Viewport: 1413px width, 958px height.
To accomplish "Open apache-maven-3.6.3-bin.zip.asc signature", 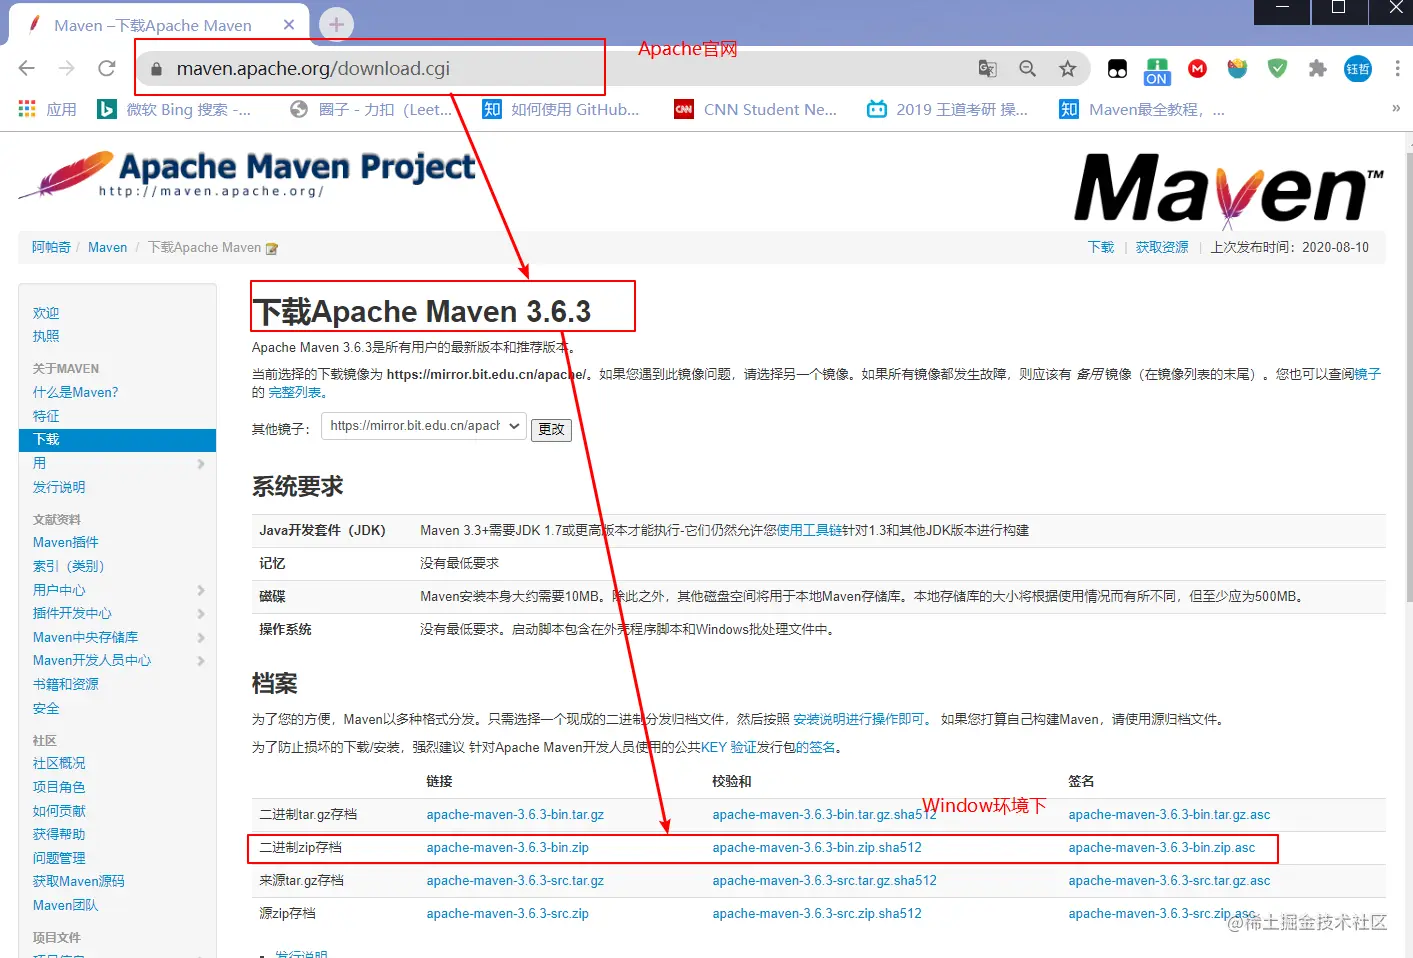I will (x=1161, y=847).
